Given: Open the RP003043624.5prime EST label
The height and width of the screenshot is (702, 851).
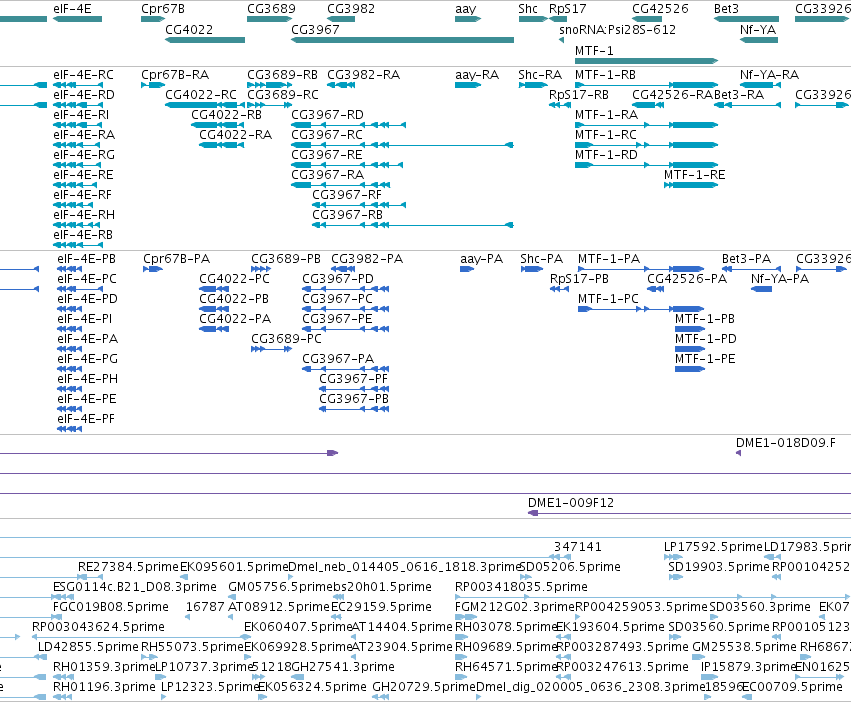Looking at the screenshot, I should [x=99, y=627].
